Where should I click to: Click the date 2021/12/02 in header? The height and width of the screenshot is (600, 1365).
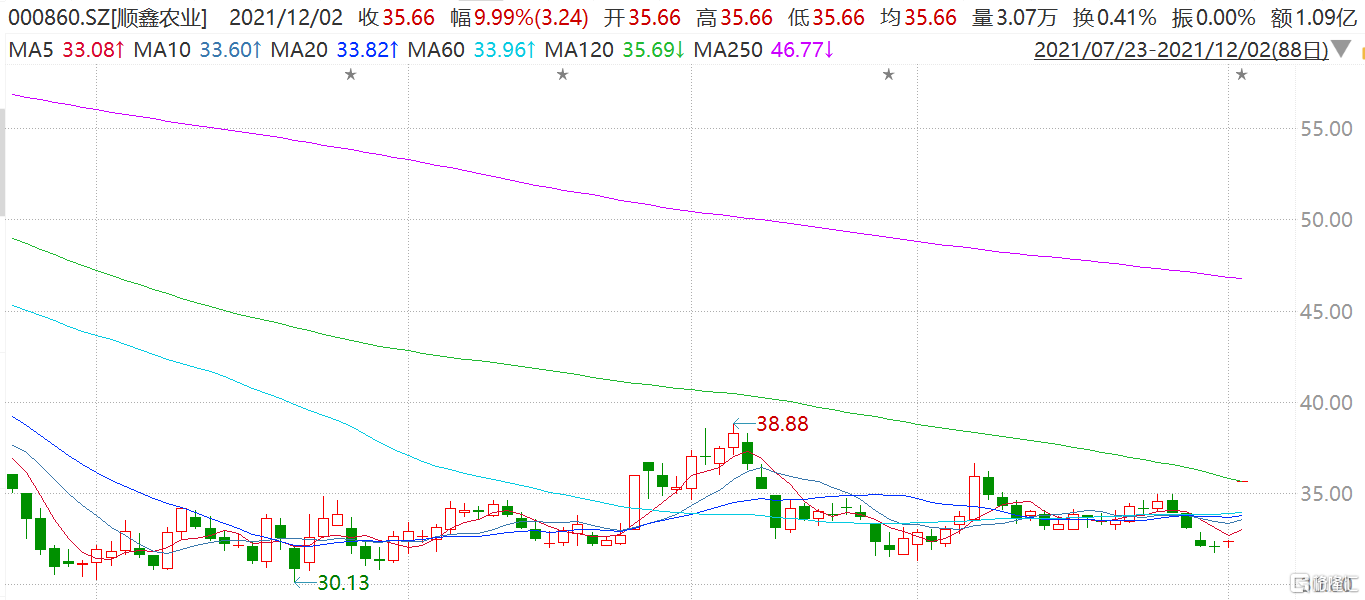[x=285, y=17]
